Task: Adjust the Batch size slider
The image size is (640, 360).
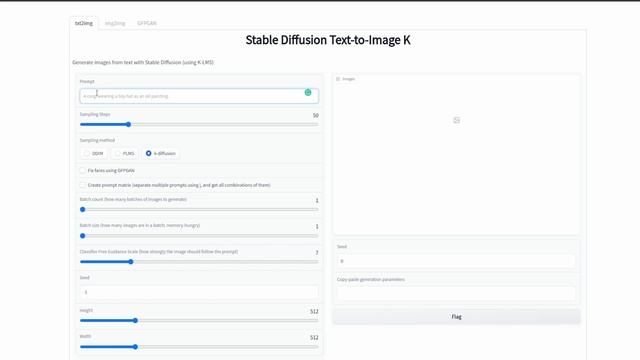Action: [199, 236]
